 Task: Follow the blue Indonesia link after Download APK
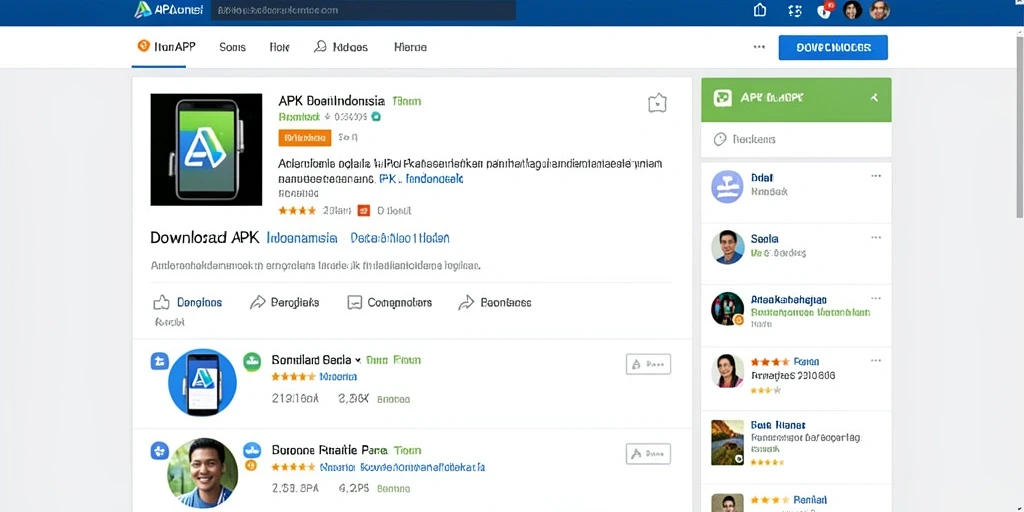[302, 238]
